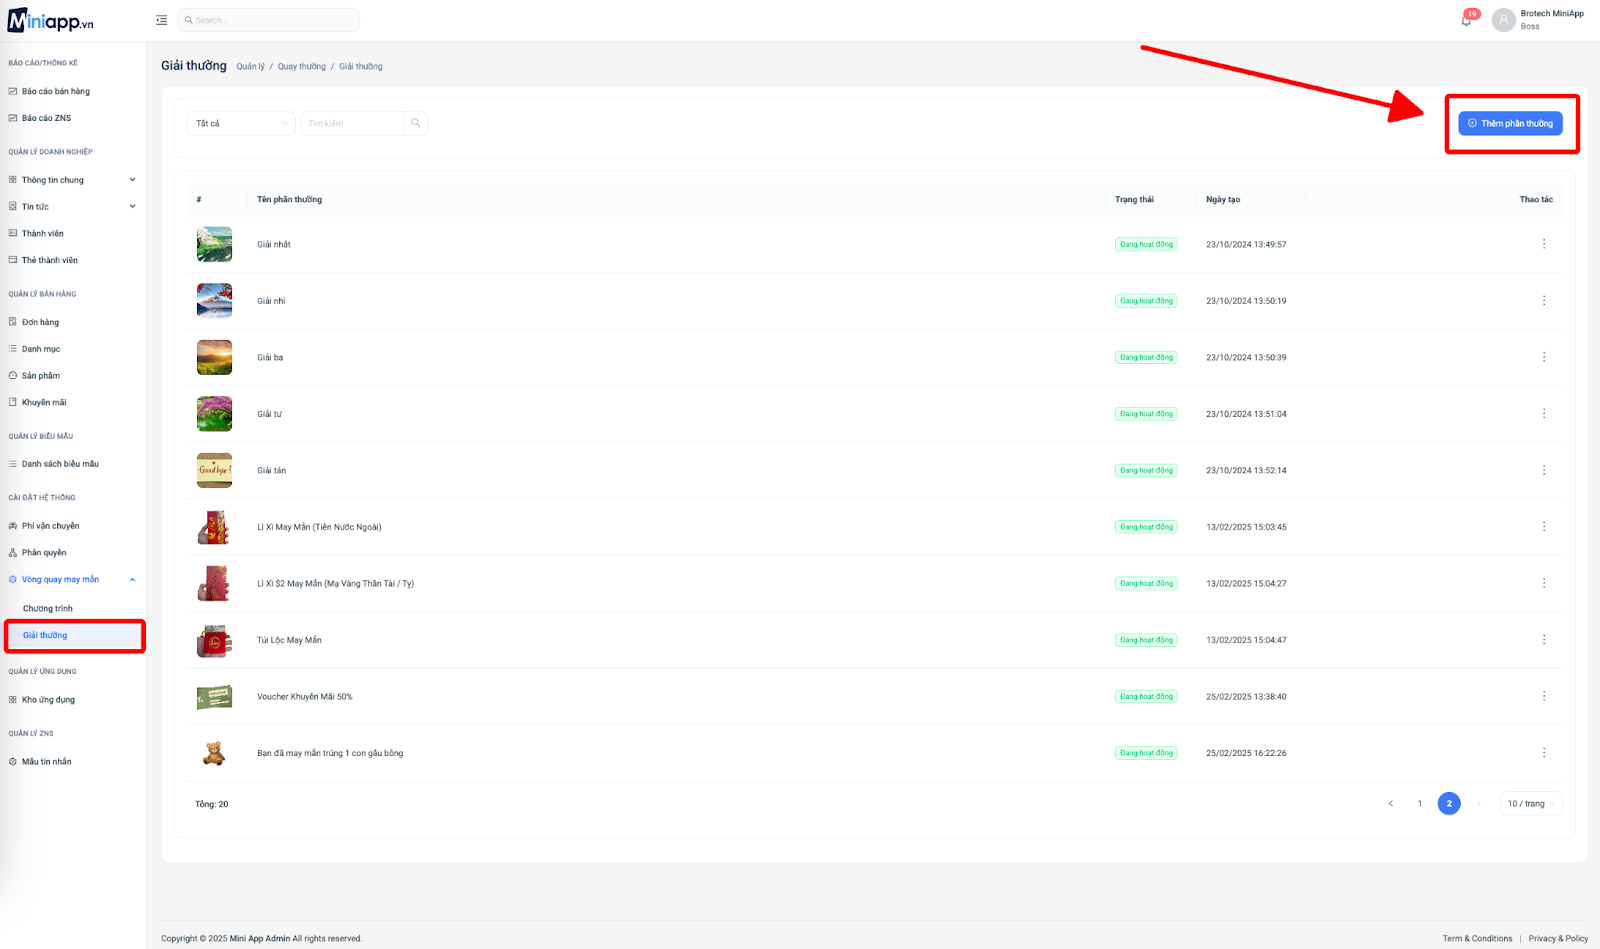Click the Đang hoạt động tag for Giải tán

pyautogui.click(x=1146, y=471)
